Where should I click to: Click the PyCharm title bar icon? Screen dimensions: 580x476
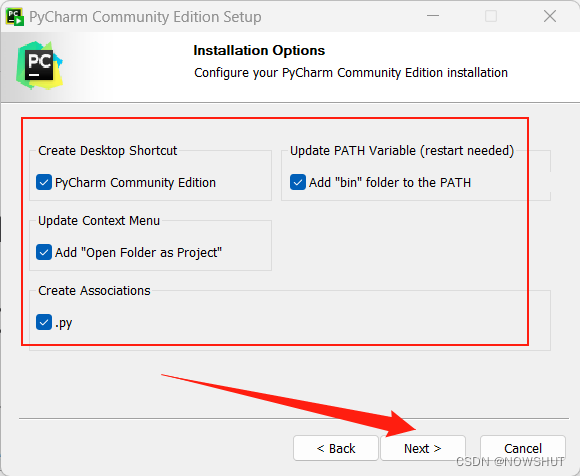point(15,17)
